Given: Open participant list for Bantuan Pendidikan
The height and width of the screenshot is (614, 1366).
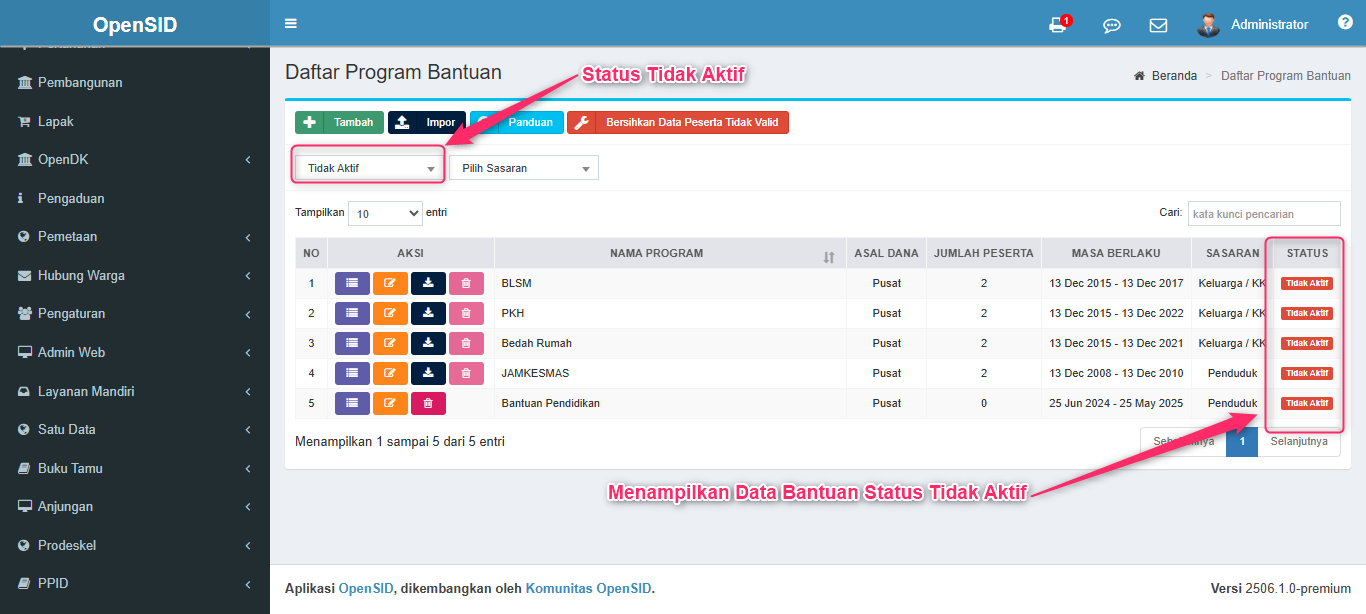Looking at the screenshot, I should point(352,403).
